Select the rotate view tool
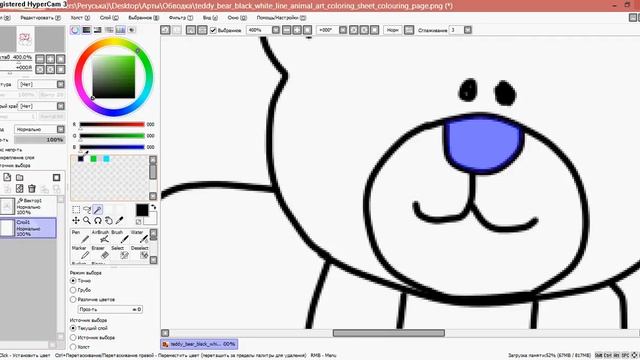 (x=98, y=220)
